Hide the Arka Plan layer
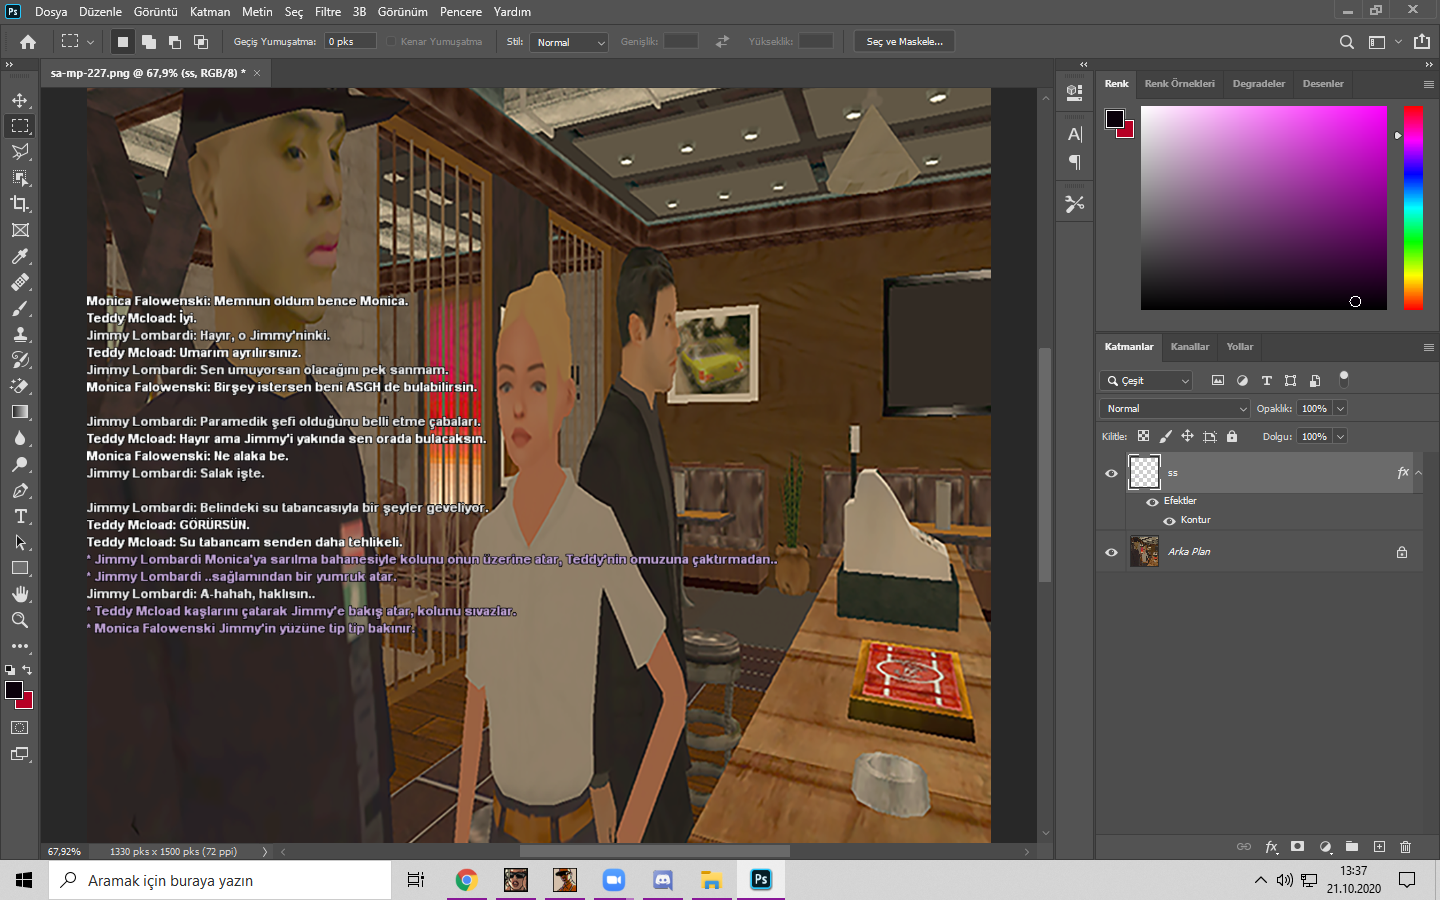Image resolution: width=1440 pixels, height=900 pixels. [1111, 552]
